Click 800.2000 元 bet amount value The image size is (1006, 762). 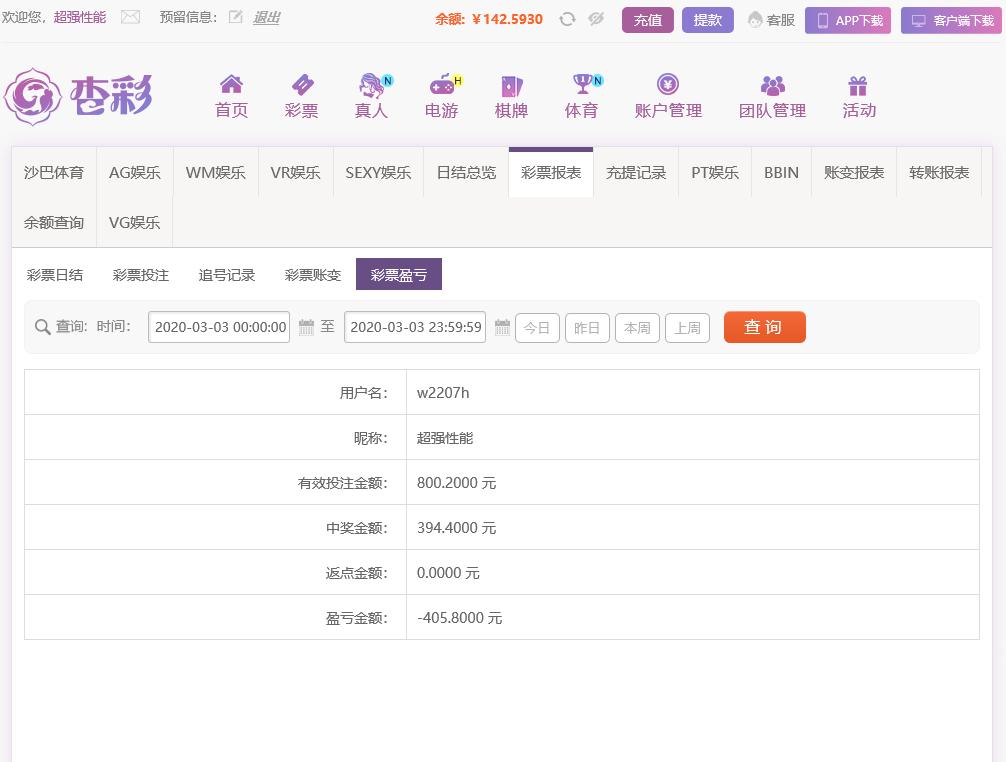(x=456, y=483)
